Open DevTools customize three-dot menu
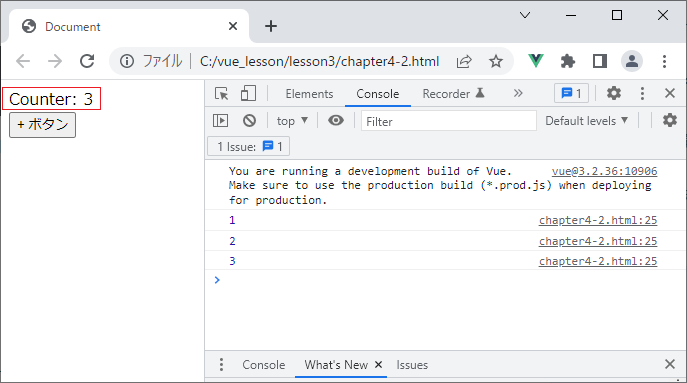Viewport: 687px width, 383px height. 642,93
